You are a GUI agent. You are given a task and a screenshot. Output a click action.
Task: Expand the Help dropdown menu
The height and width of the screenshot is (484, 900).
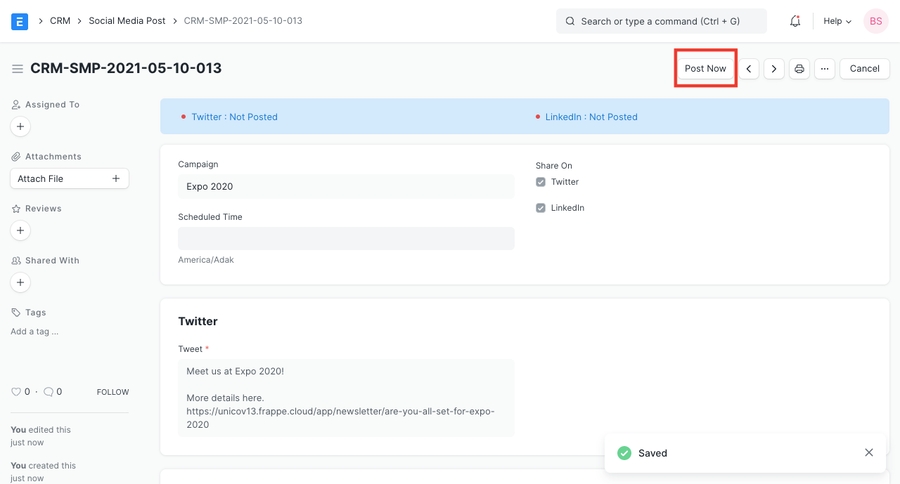[837, 21]
